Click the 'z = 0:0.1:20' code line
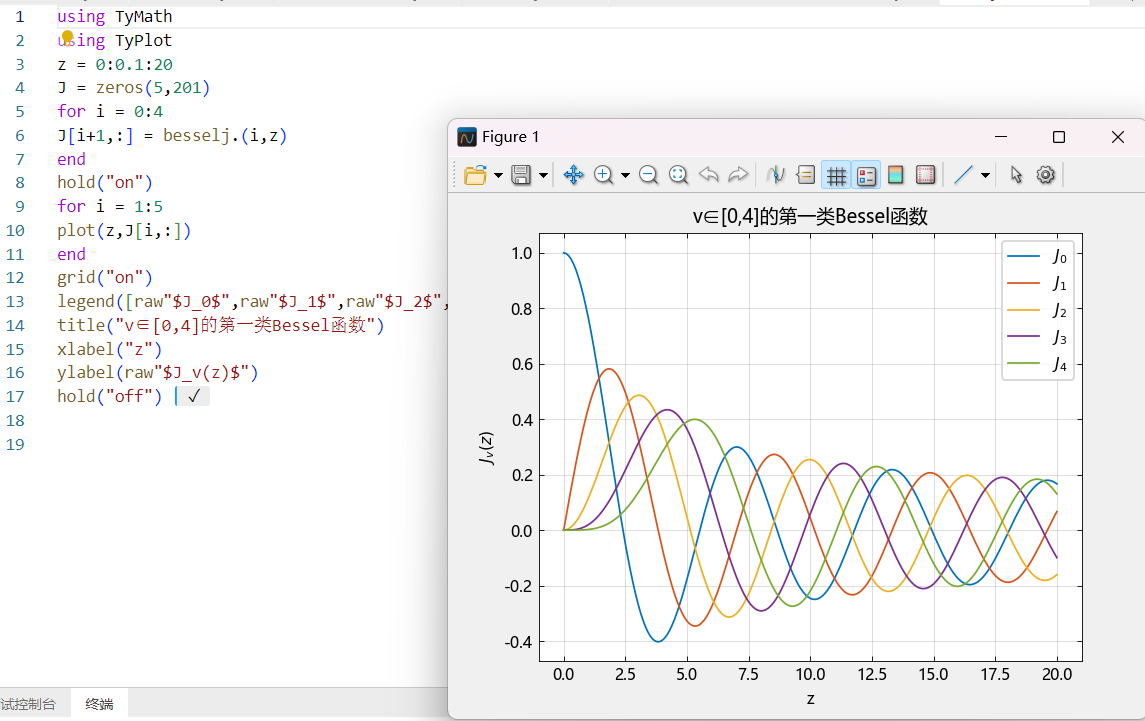Image resolution: width=1145 pixels, height=721 pixels. click(115, 64)
